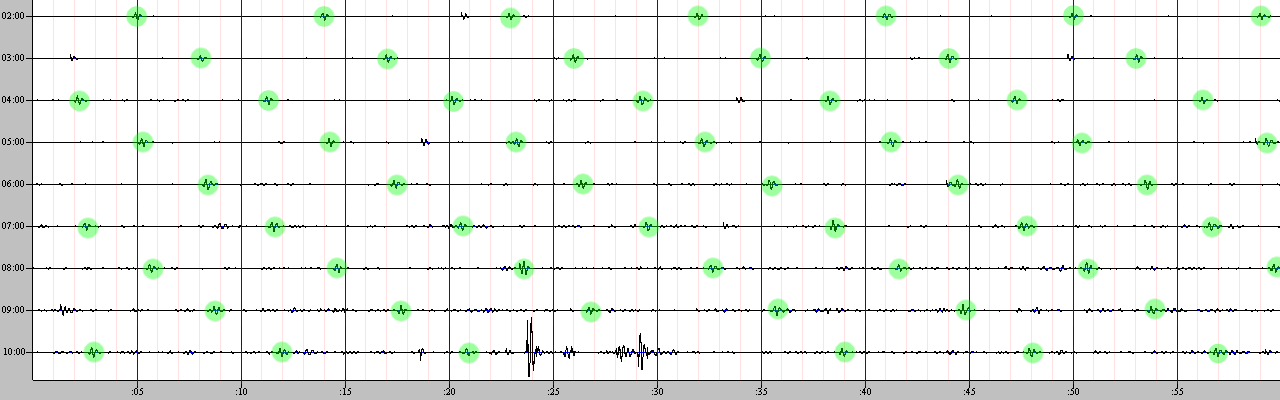Click the first green marker on the 06:00 trace

pyautogui.click(x=207, y=184)
